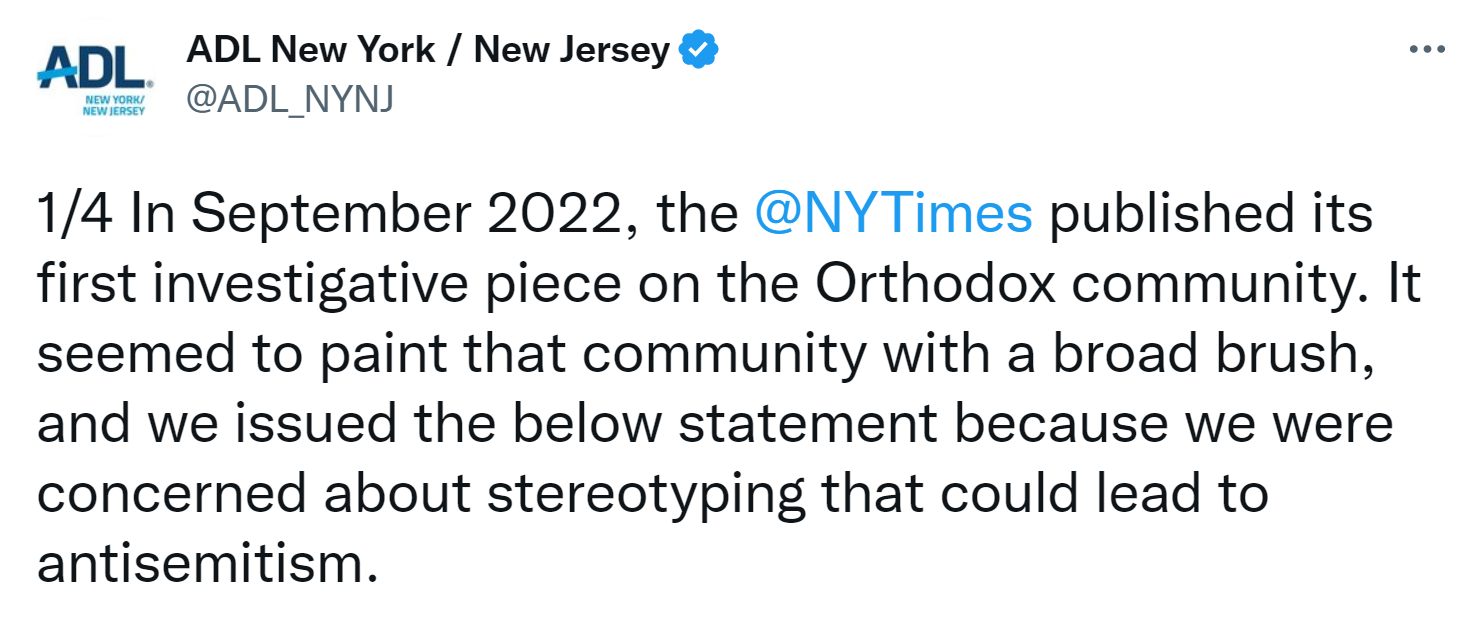
Task: Click the small "New York/New Jersey" logo caption
Action: point(115,105)
